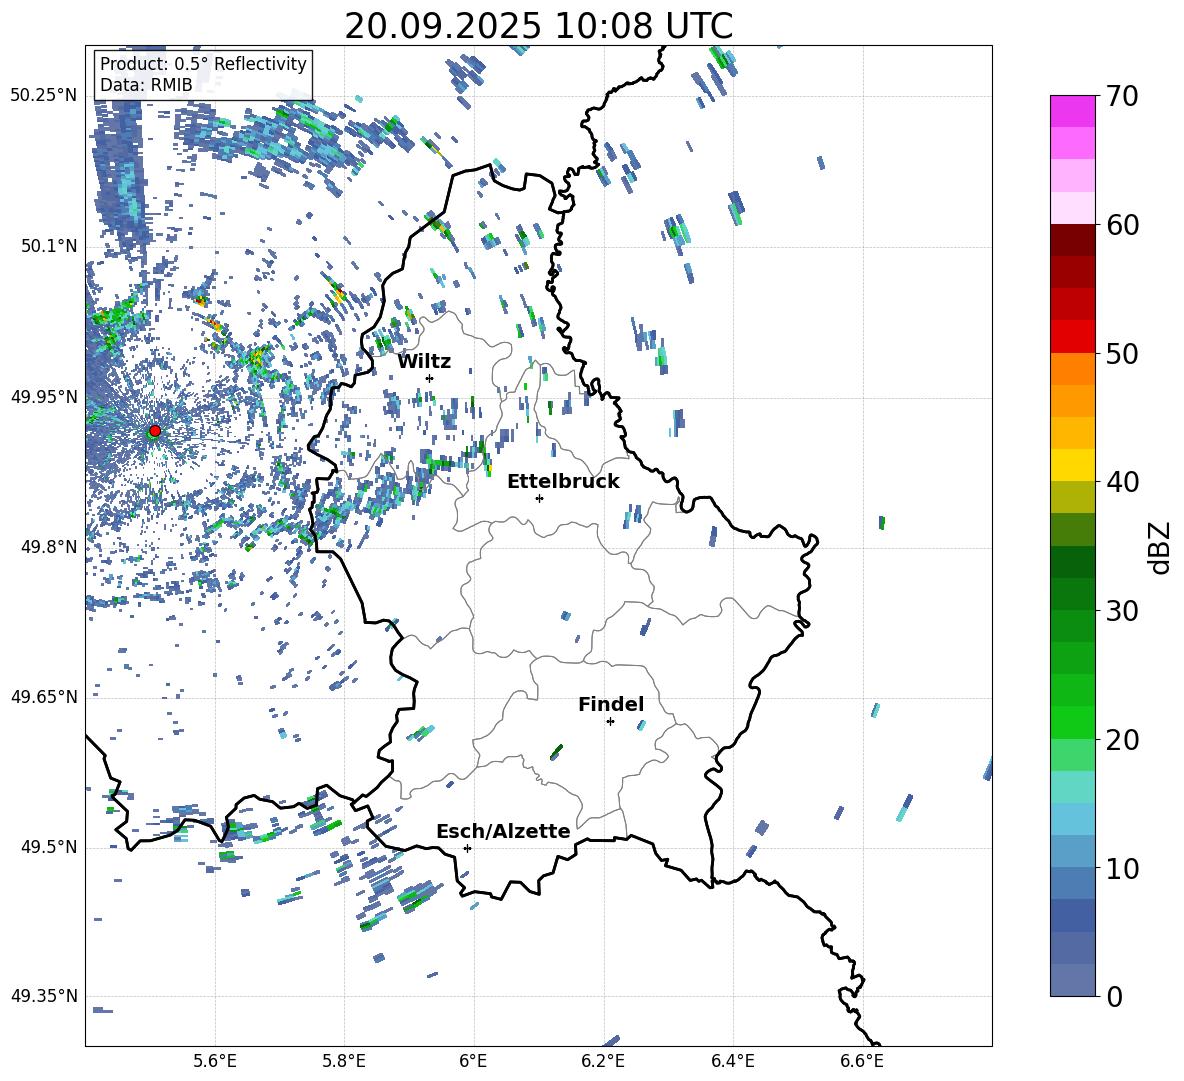
Task: Click the 5.8°E longitude label
Action: point(344,1061)
